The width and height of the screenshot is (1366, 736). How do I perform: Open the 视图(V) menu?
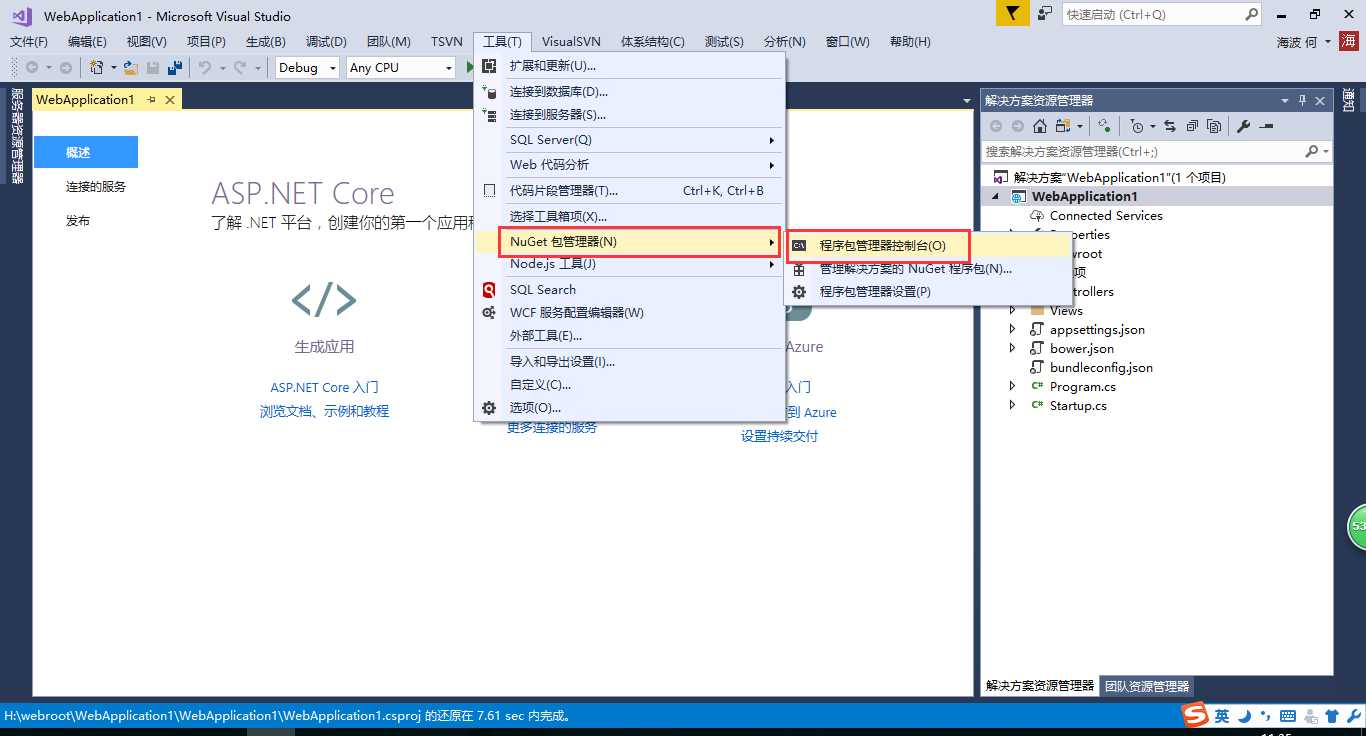pyautogui.click(x=147, y=42)
